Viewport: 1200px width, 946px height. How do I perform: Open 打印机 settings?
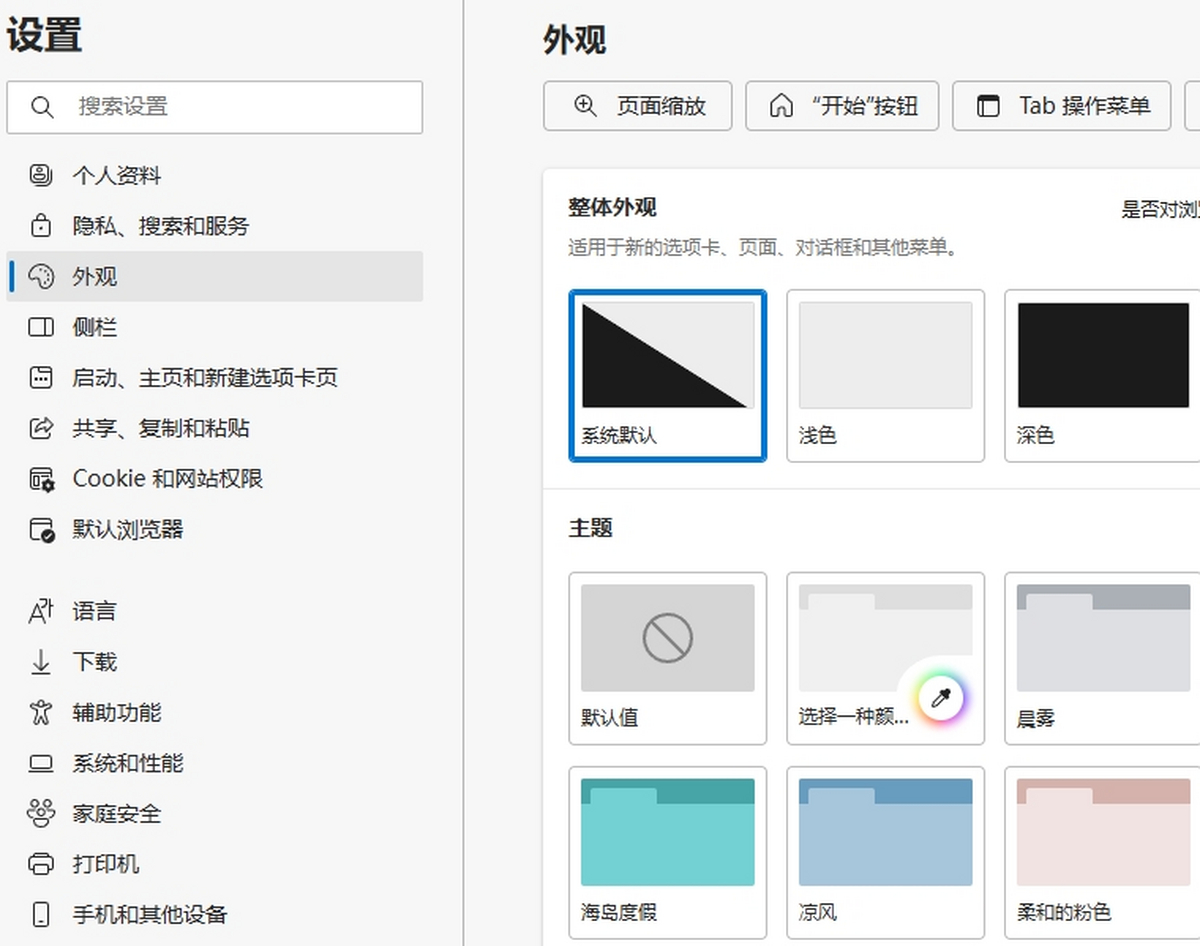tap(215, 864)
